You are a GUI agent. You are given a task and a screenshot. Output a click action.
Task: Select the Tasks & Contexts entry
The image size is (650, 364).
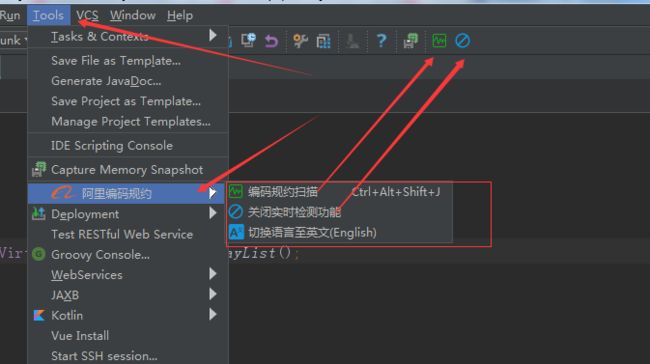tap(128, 36)
